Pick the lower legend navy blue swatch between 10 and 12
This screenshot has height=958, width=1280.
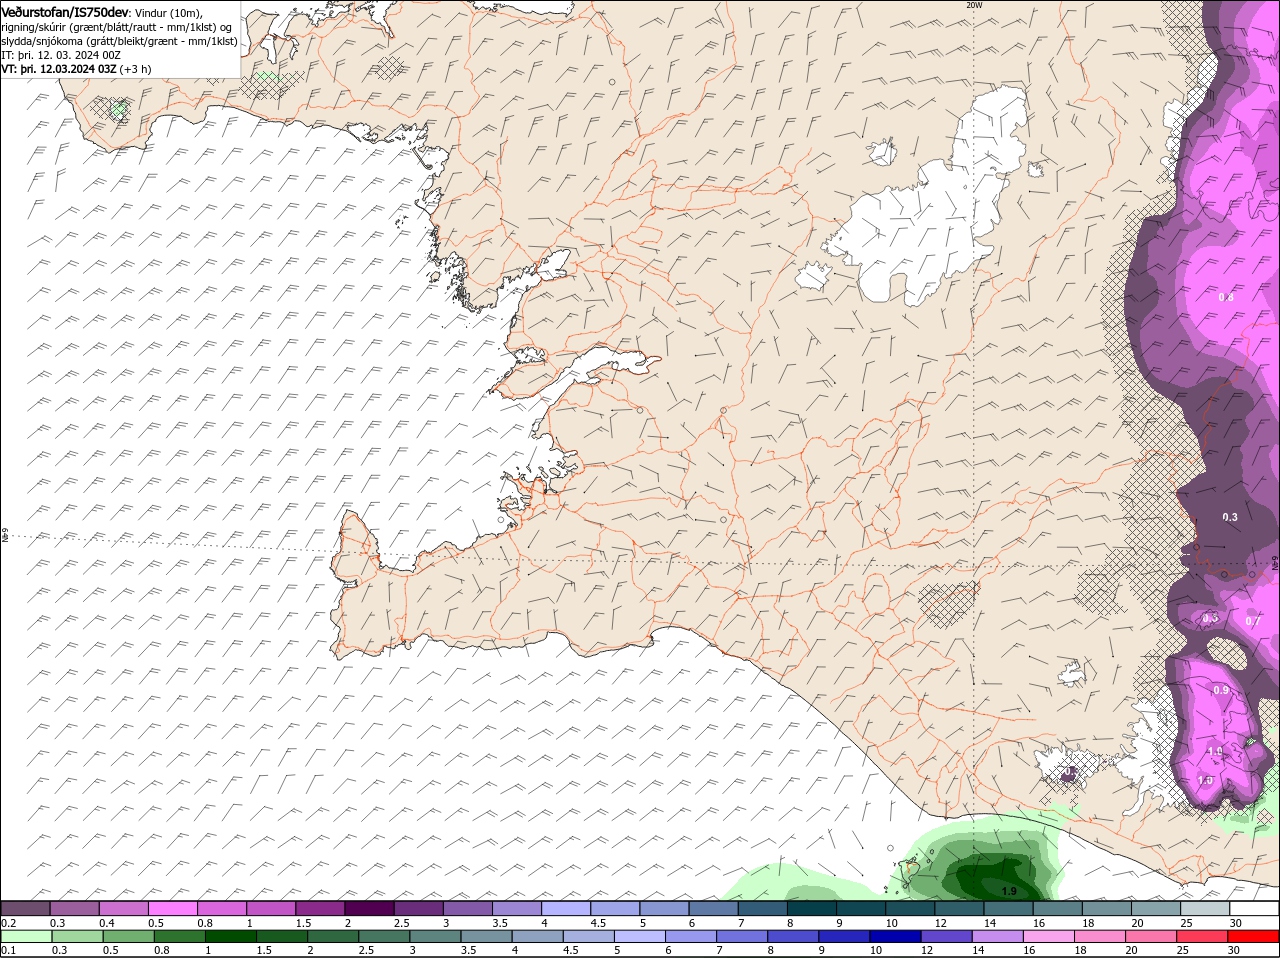895,936
